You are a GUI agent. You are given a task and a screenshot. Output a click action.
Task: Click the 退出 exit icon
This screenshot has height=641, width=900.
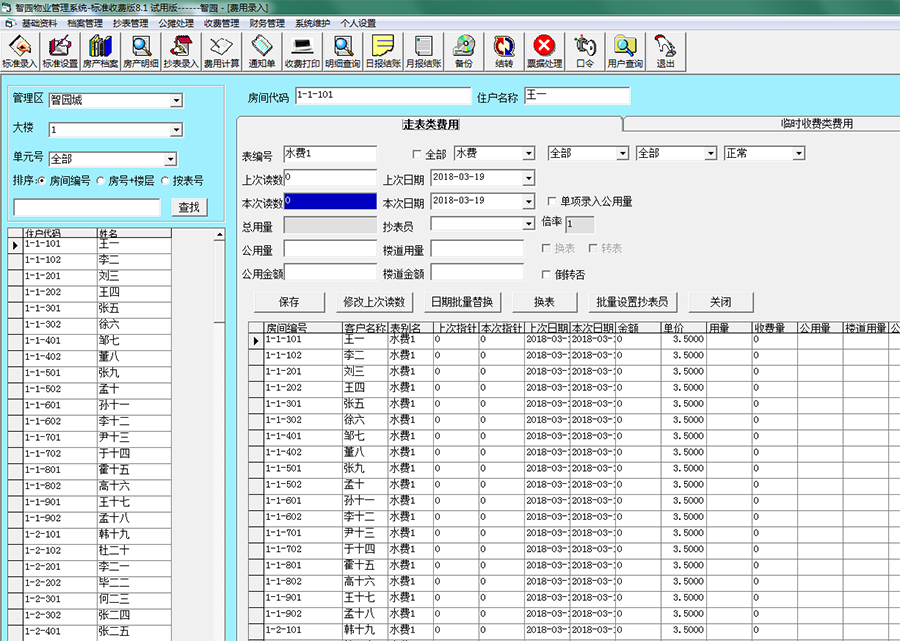point(665,51)
